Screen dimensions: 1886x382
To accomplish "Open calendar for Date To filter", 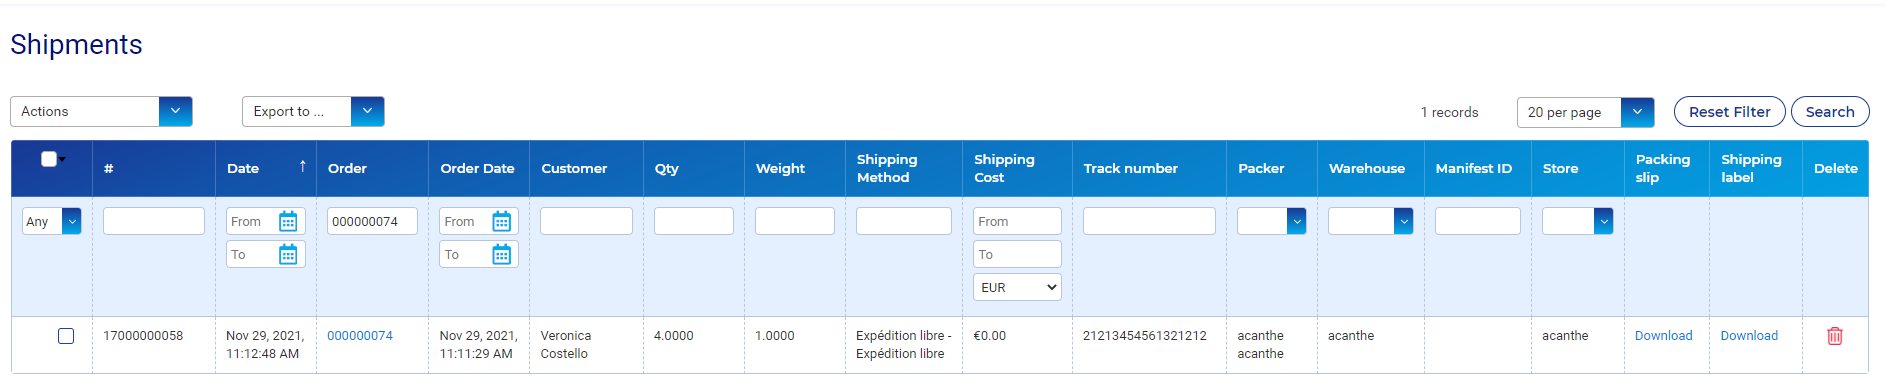I will point(288,255).
